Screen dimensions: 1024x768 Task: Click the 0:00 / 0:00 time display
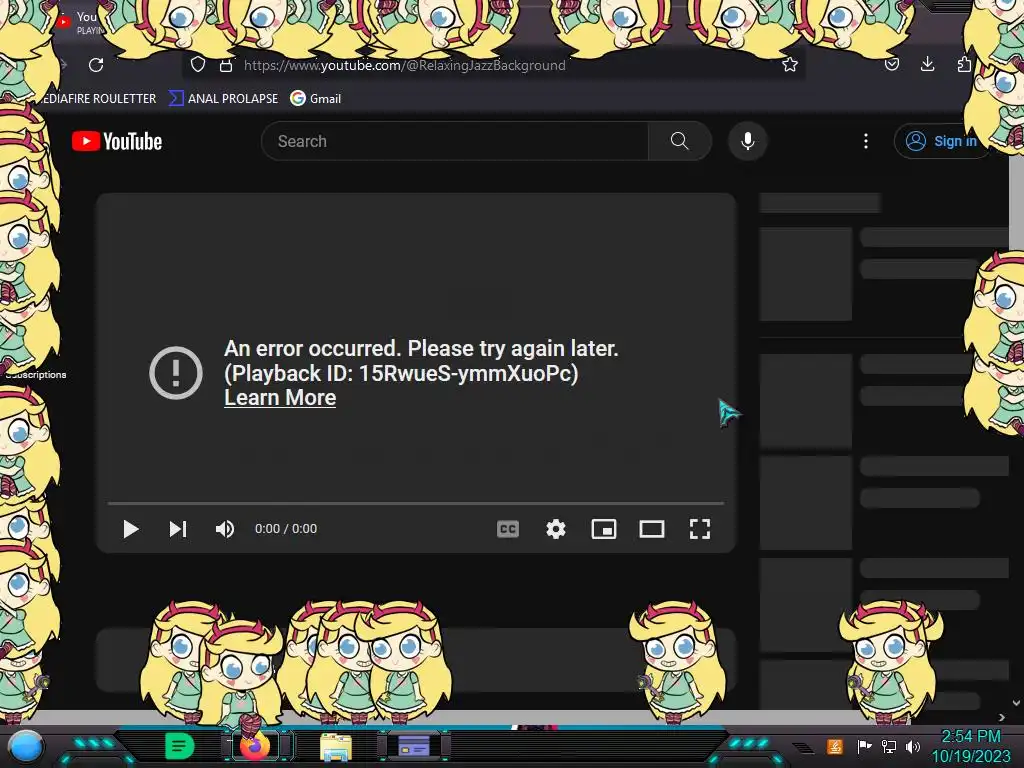(x=286, y=529)
